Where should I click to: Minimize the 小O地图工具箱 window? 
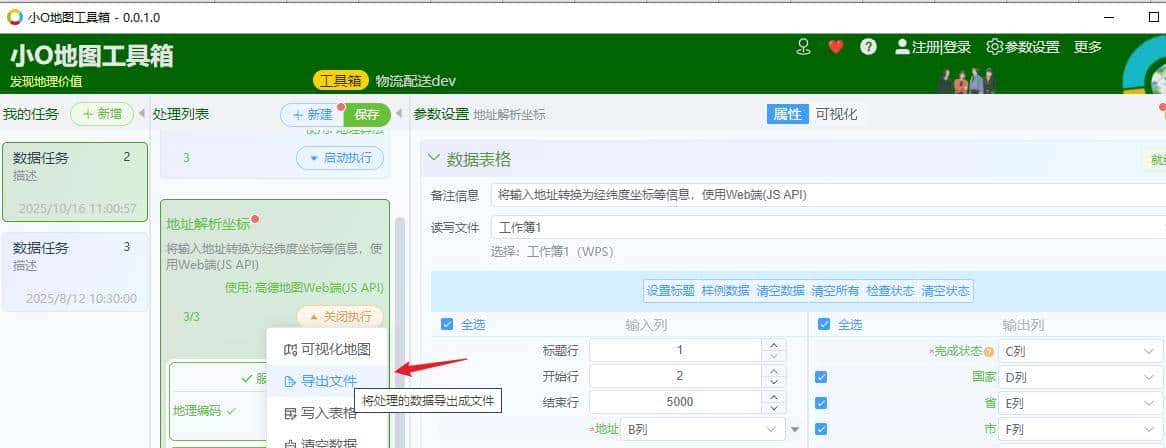[1109, 17]
